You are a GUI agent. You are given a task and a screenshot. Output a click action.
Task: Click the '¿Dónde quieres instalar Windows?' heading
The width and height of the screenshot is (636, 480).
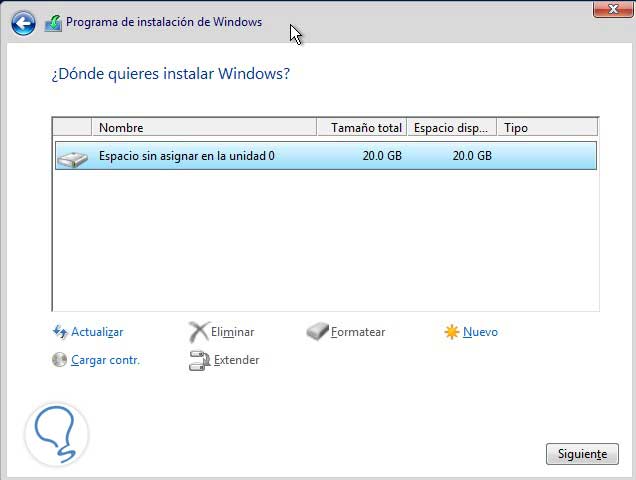[171, 74]
